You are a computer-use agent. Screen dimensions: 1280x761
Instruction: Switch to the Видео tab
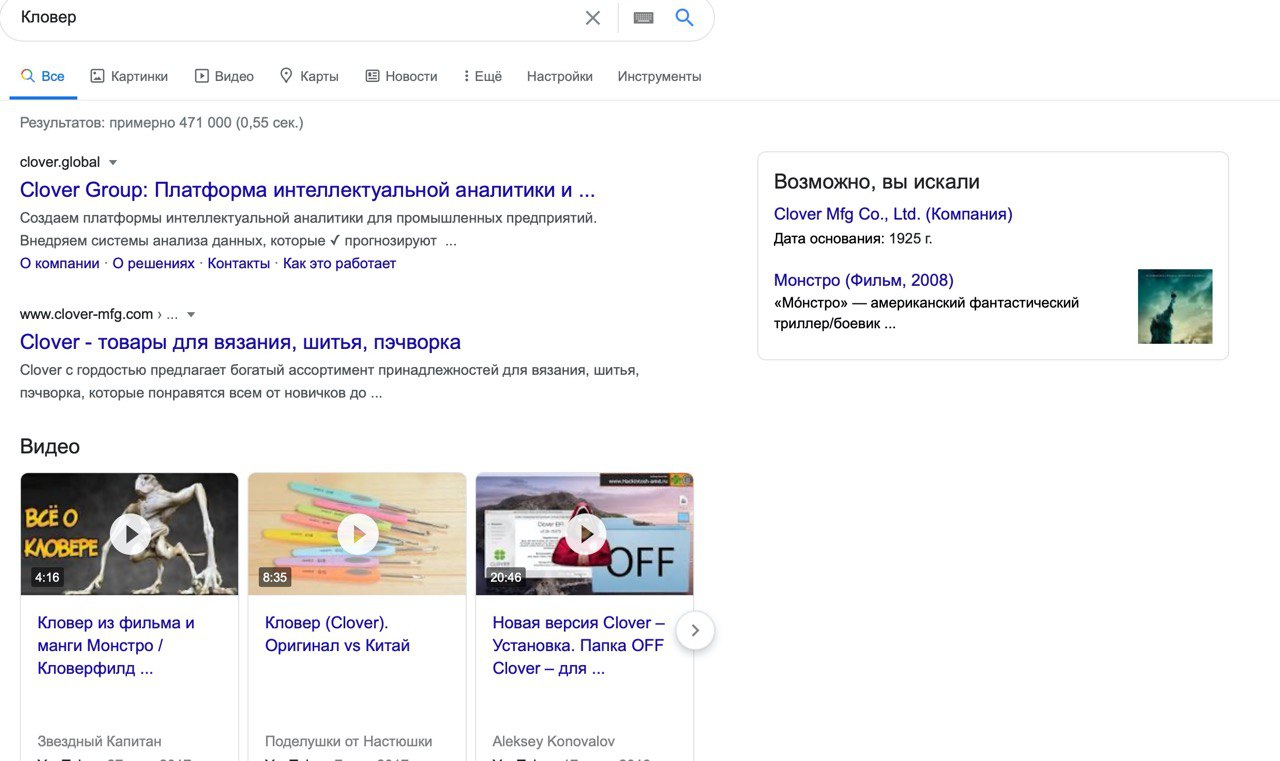pyautogui.click(x=224, y=76)
